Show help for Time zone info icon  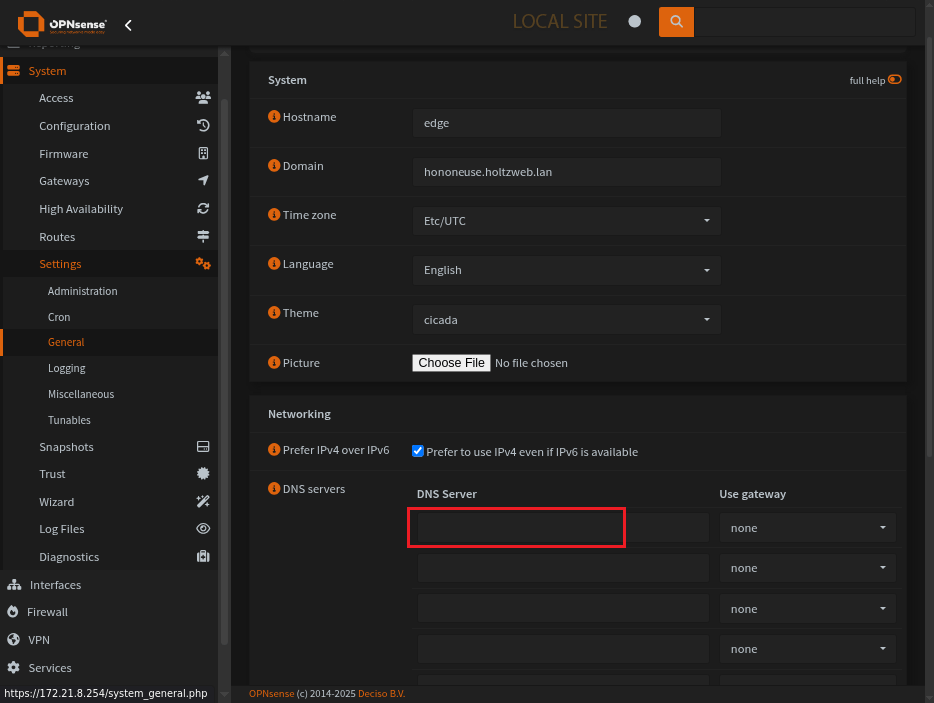274,214
